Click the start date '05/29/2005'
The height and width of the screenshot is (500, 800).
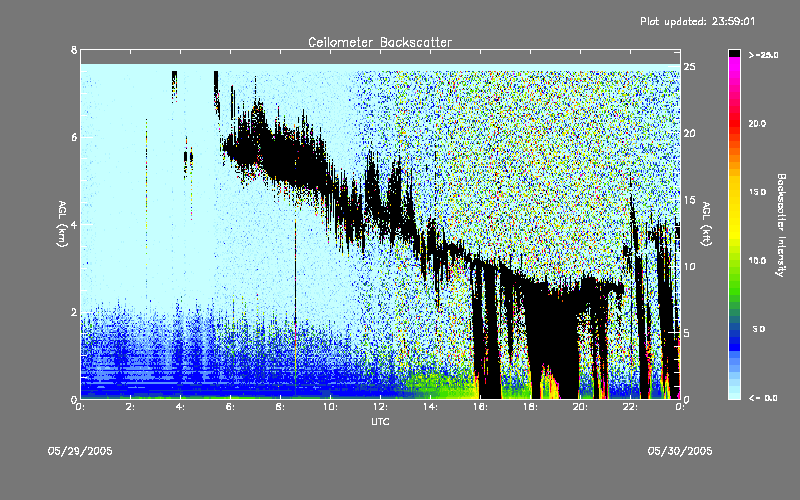coord(80,451)
